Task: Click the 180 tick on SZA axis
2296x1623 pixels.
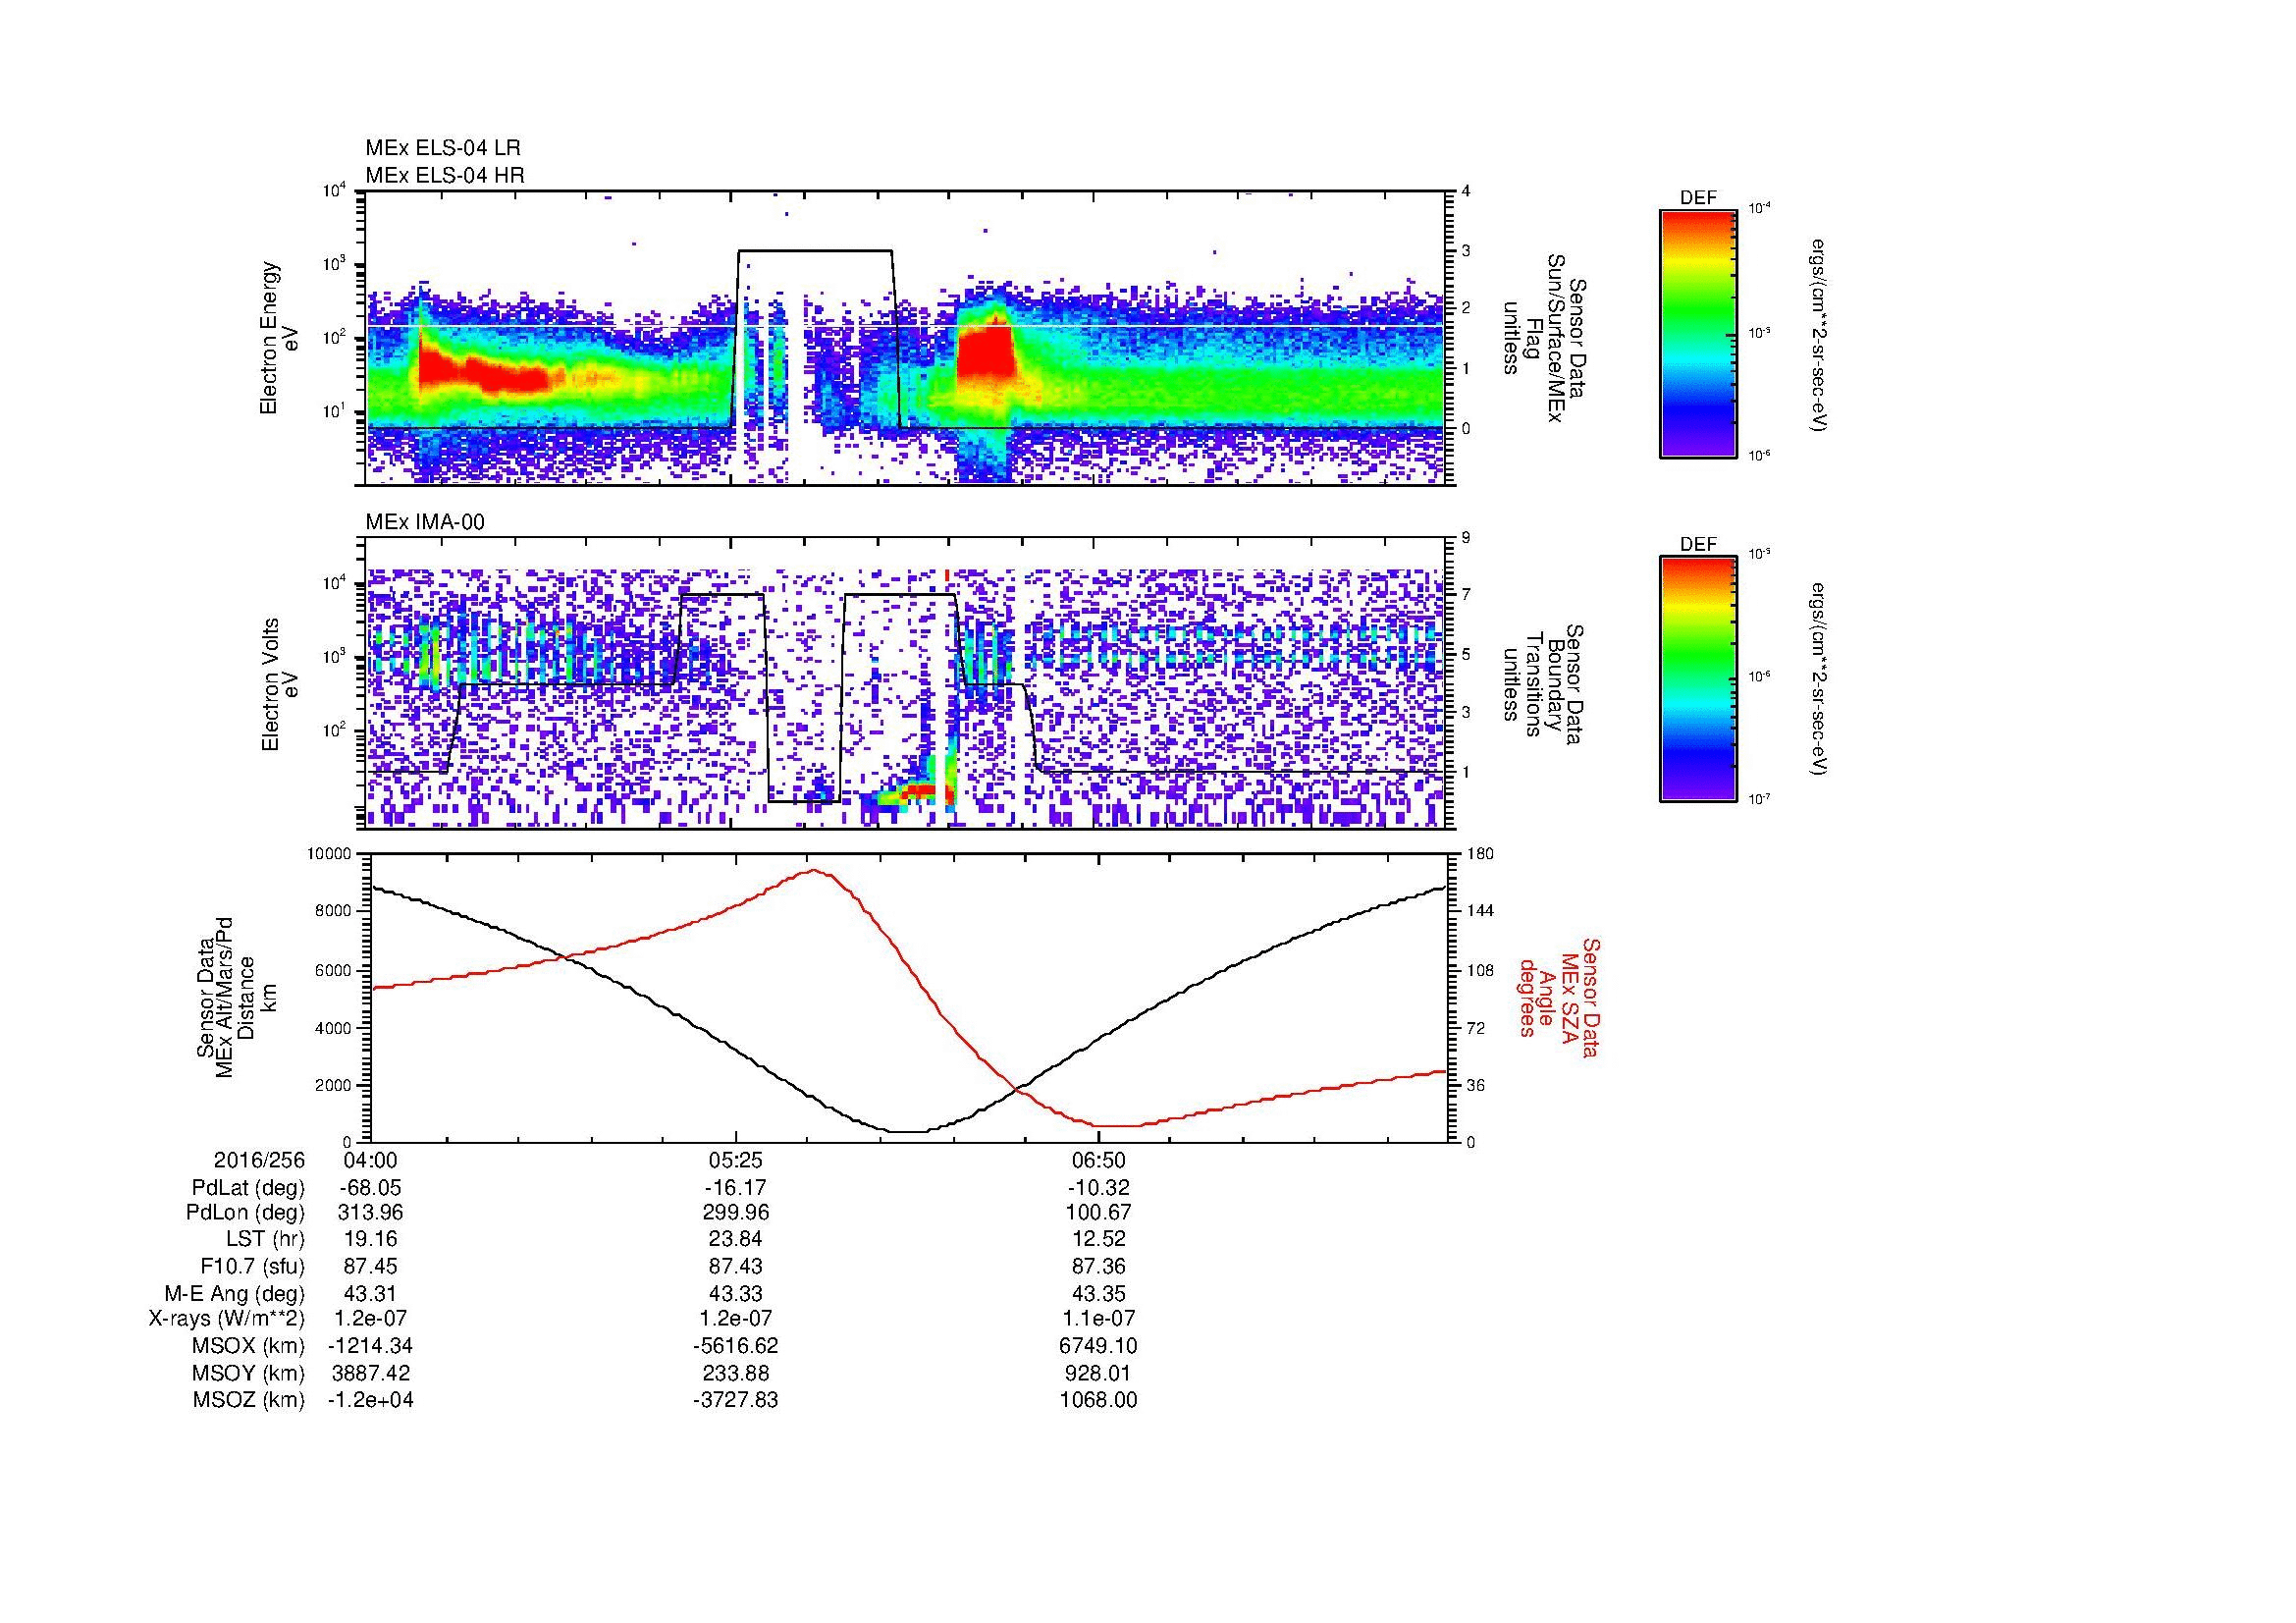Action: (x=1480, y=854)
